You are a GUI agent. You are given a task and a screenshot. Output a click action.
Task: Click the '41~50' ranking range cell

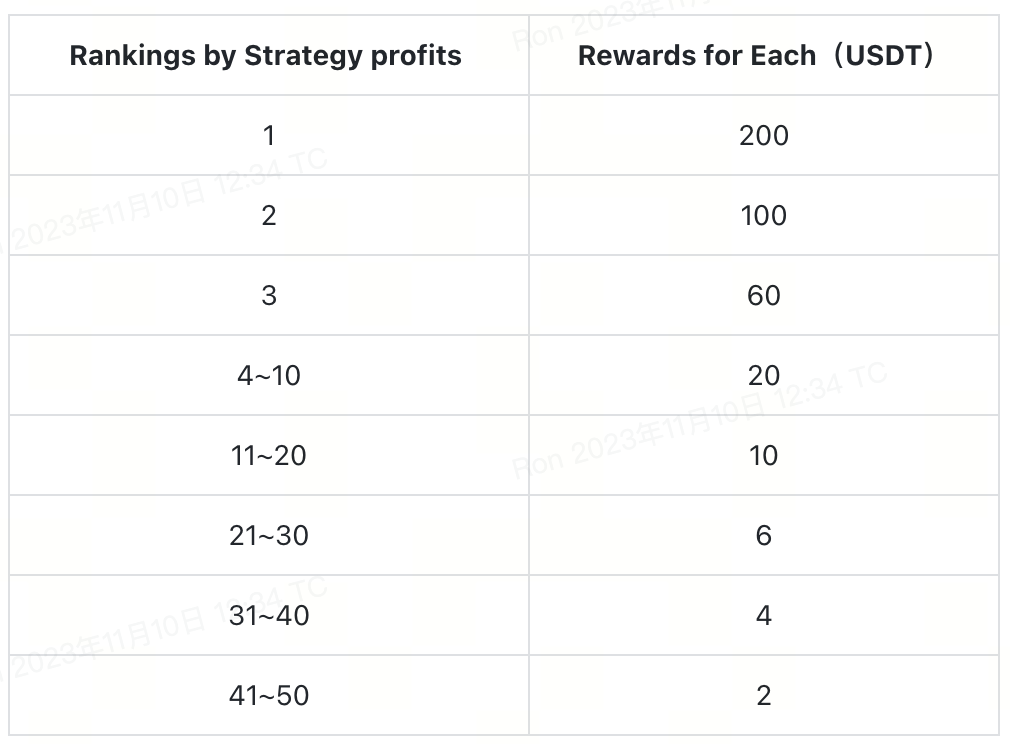(268, 695)
